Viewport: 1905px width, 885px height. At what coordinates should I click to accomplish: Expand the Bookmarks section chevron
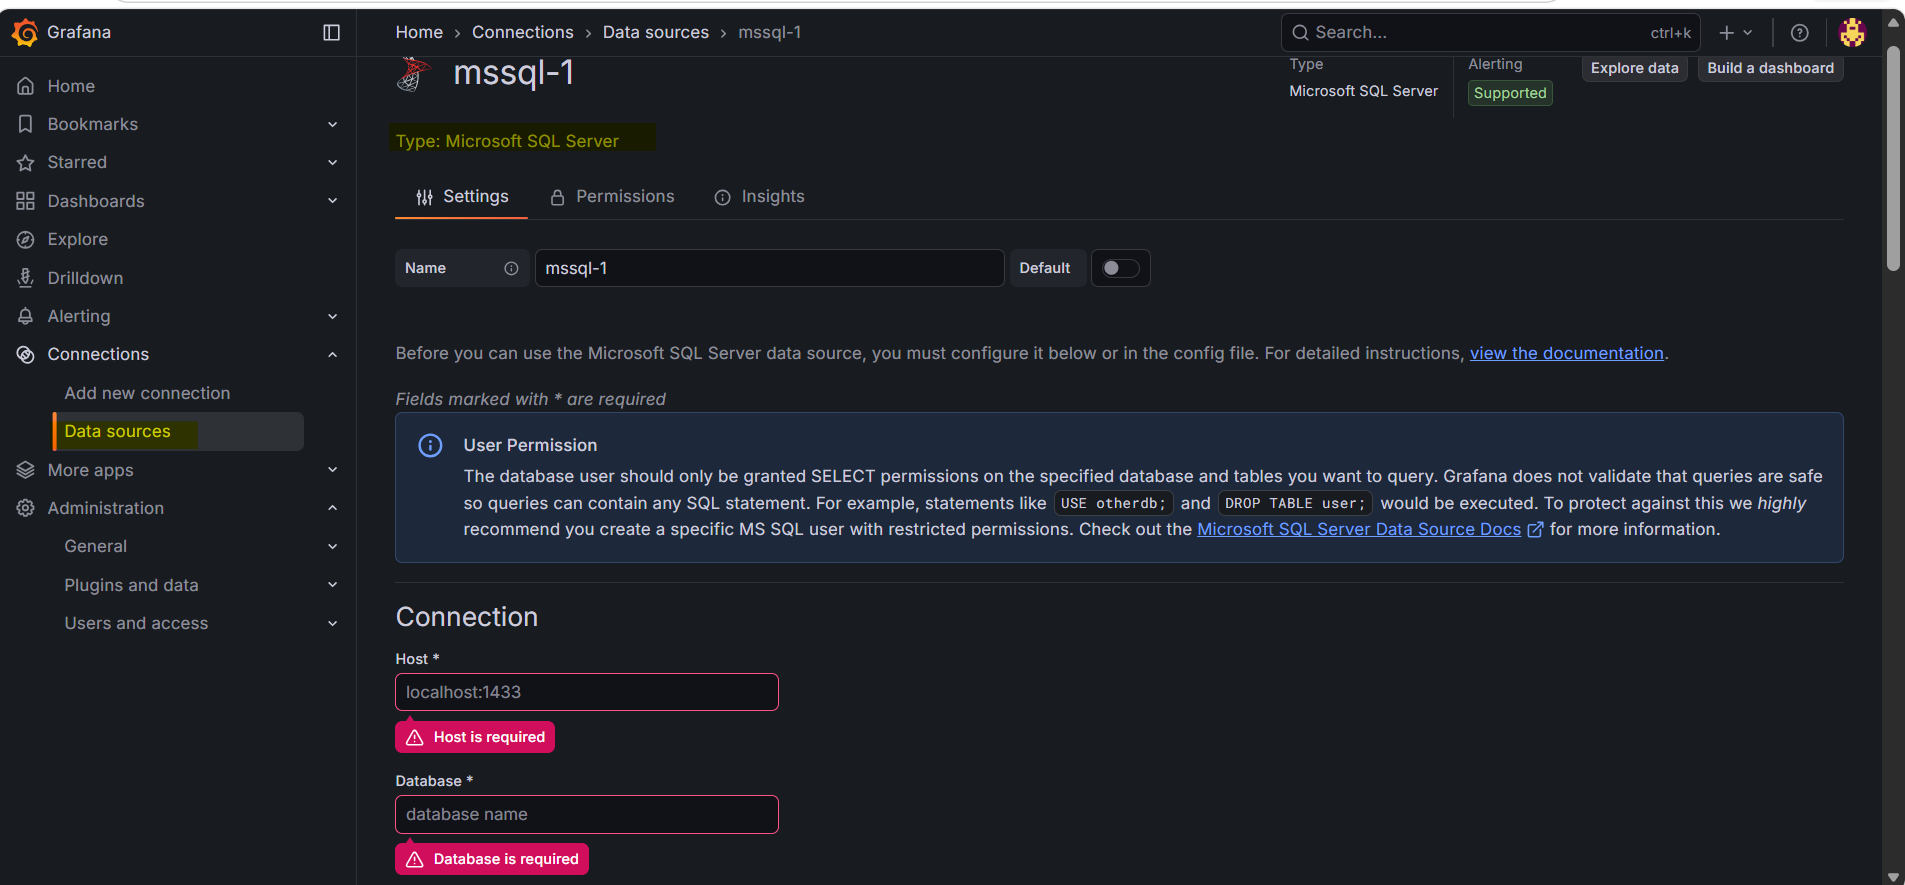point(333,124)
